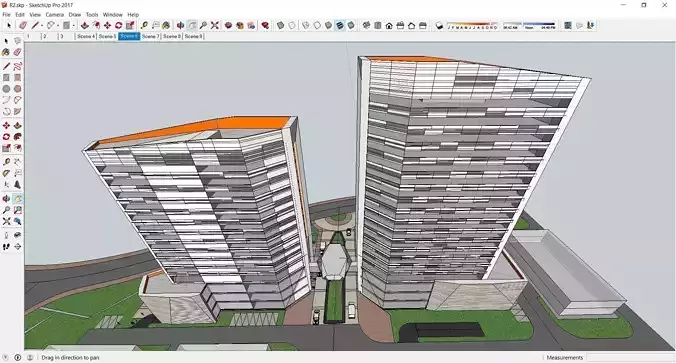The width and height of the screenshot is (676, 363).
Task: Choose Rotated Rectangle in left palette
Action: coord(17,78)
